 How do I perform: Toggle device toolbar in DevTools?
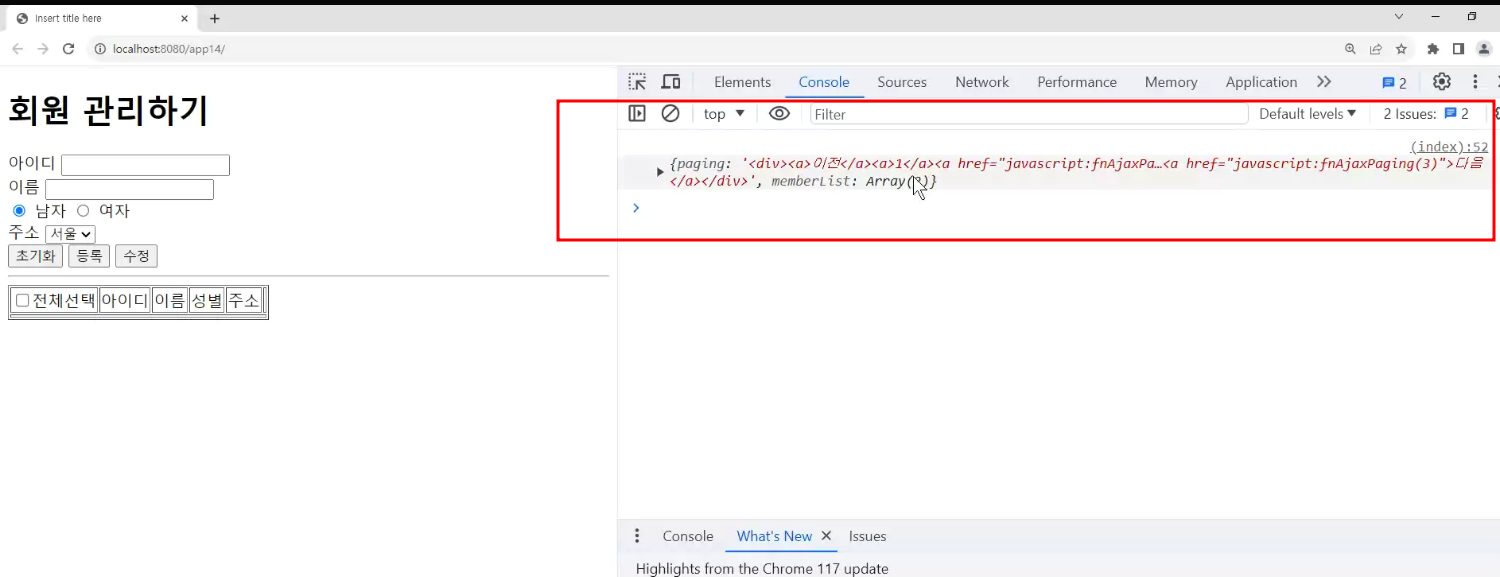pyautogui.click(x=671, y=82)
